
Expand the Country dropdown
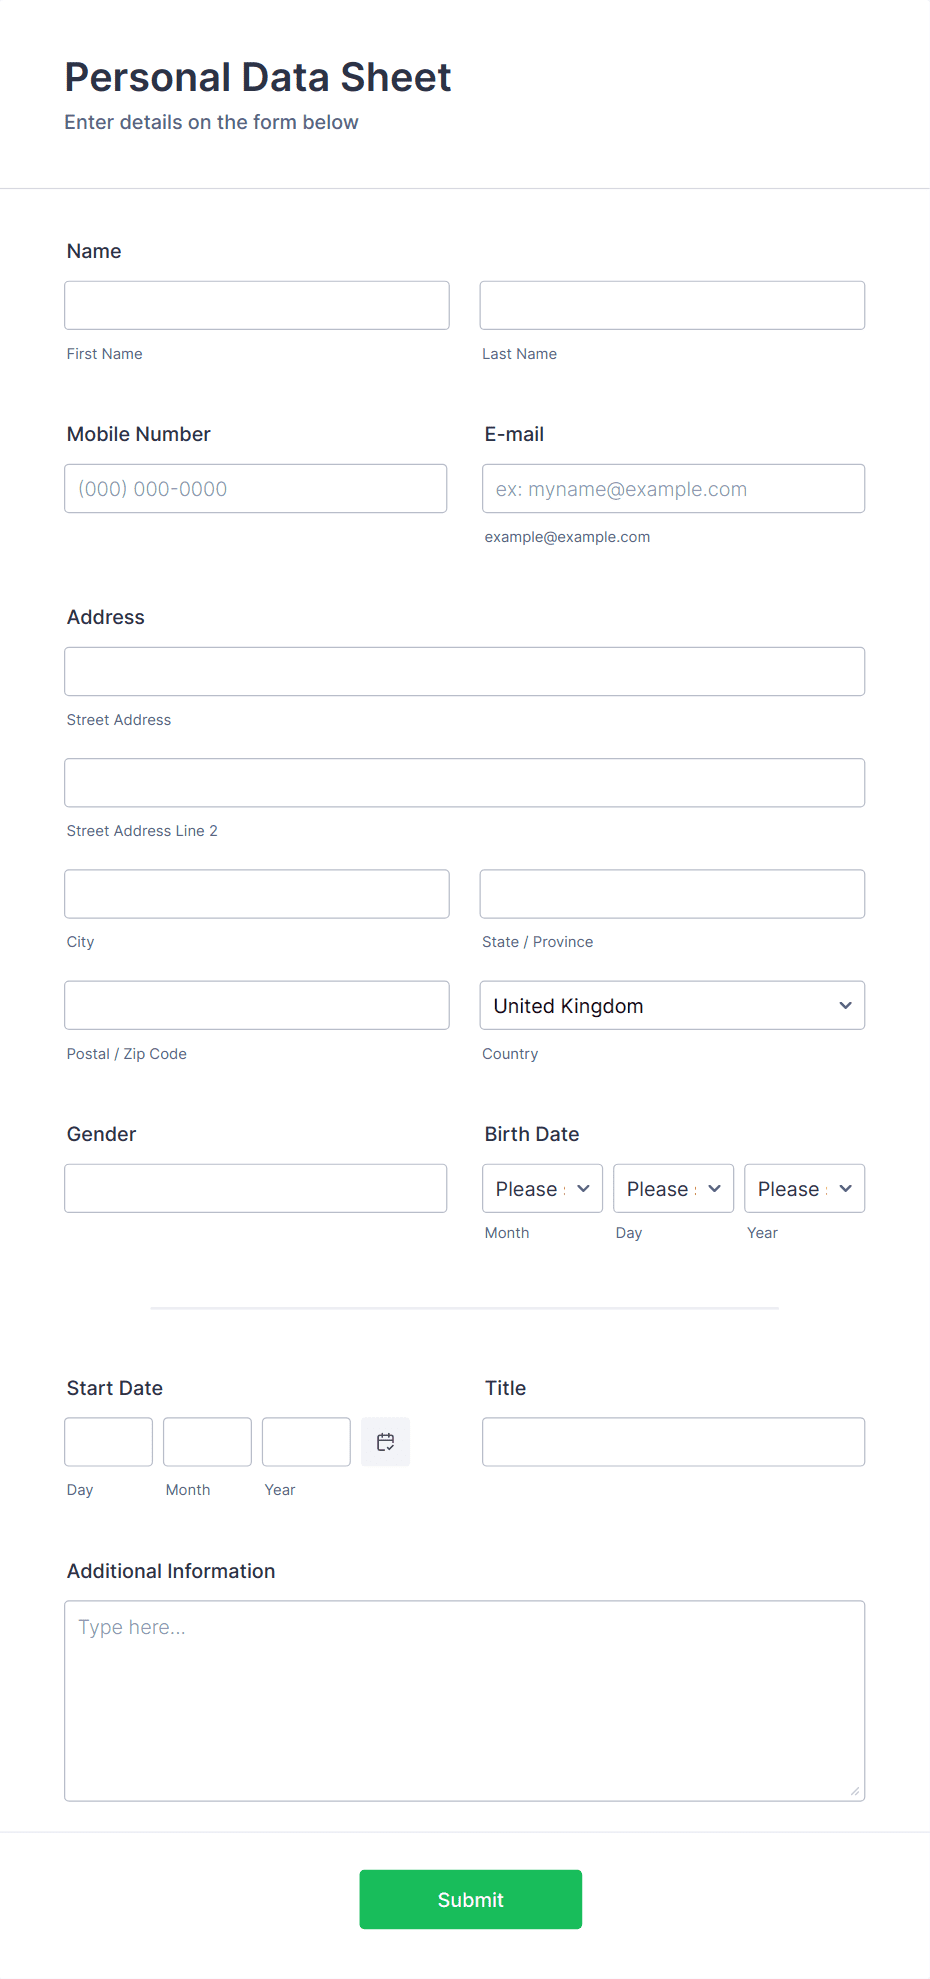coord(671,1005)
